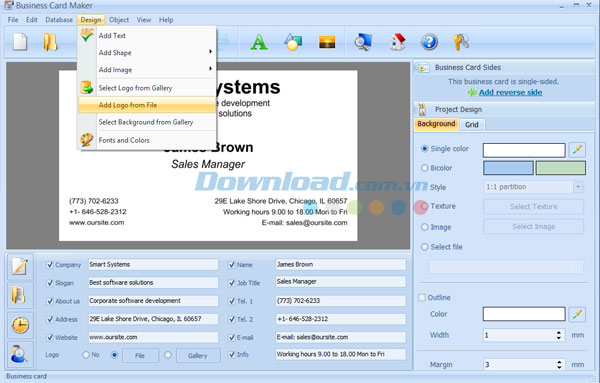Click the green letter A Add Text icon
This screenshot has height=383, width=600.
click(259, 42)
